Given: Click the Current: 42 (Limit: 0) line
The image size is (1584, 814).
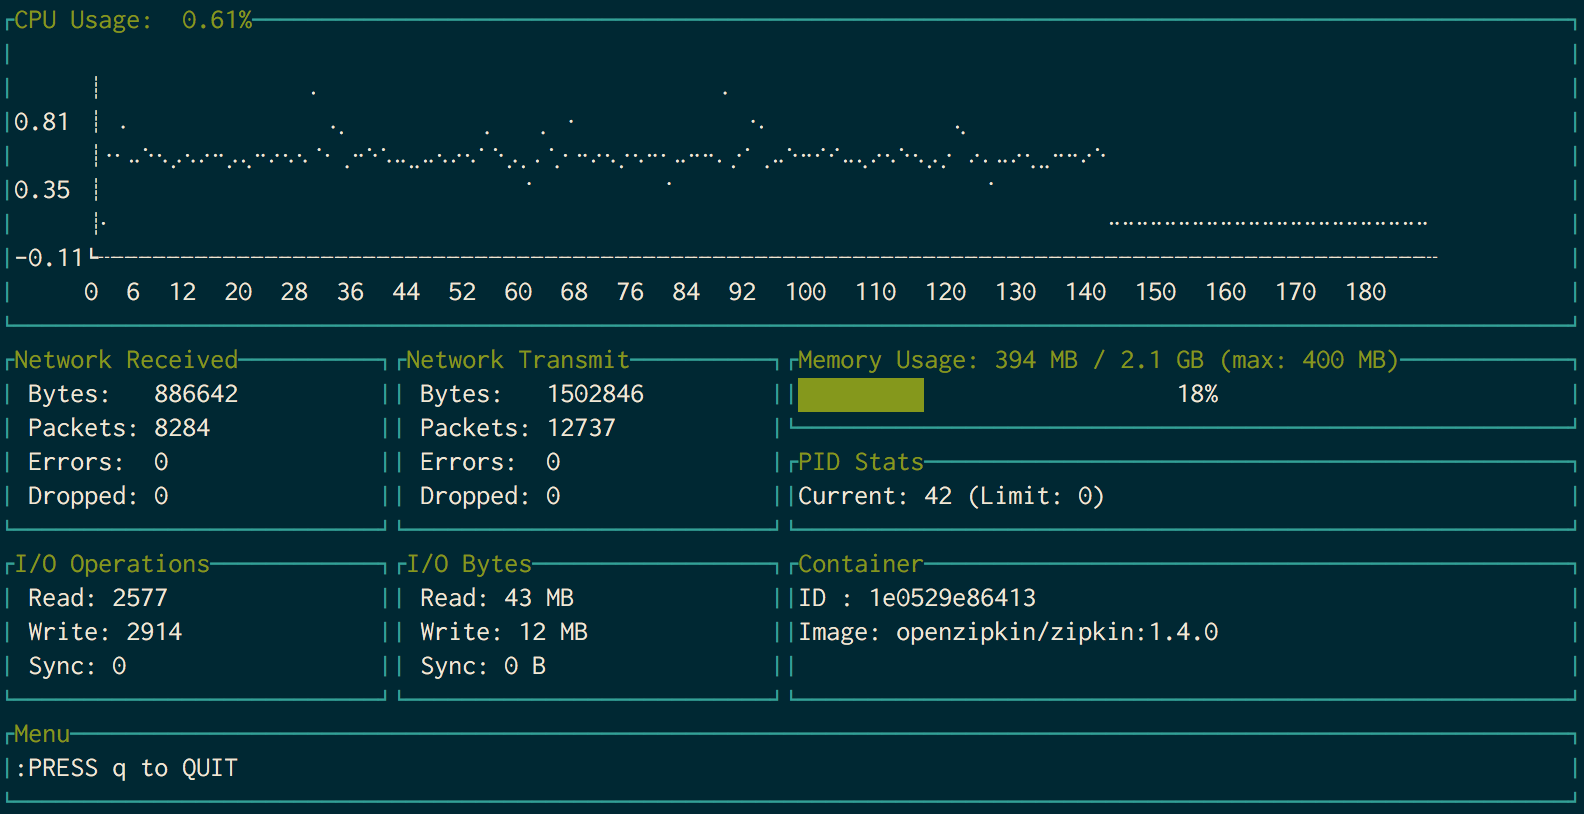Looking at the screenshot, I should (x=951, y=496).
